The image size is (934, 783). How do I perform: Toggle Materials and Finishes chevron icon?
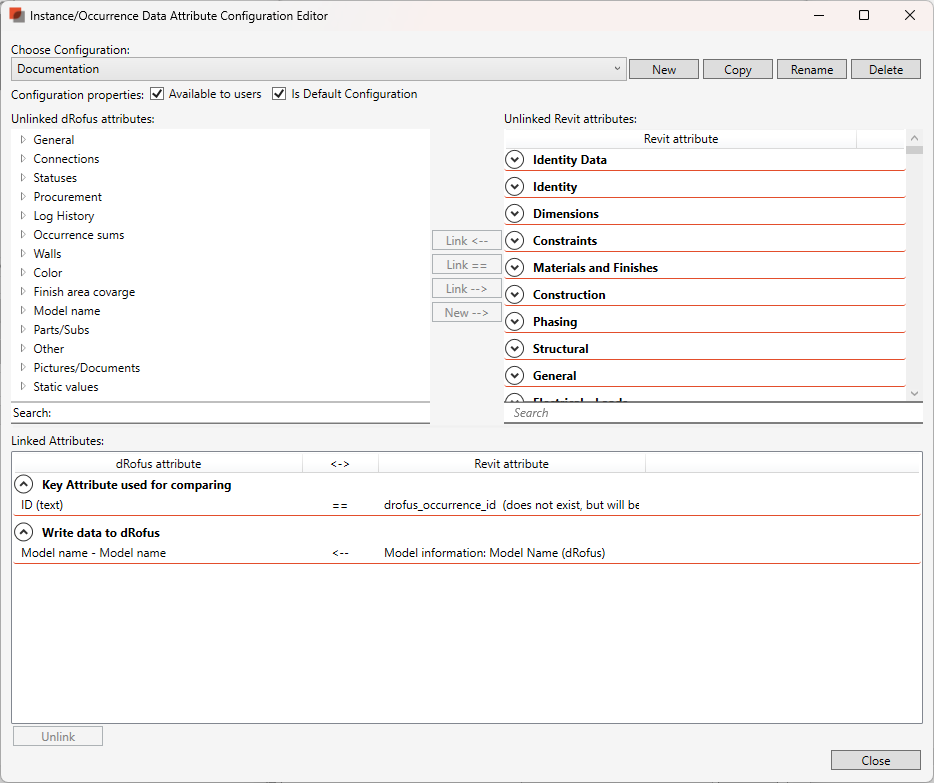pyautogui.click(x=515, y=268)
